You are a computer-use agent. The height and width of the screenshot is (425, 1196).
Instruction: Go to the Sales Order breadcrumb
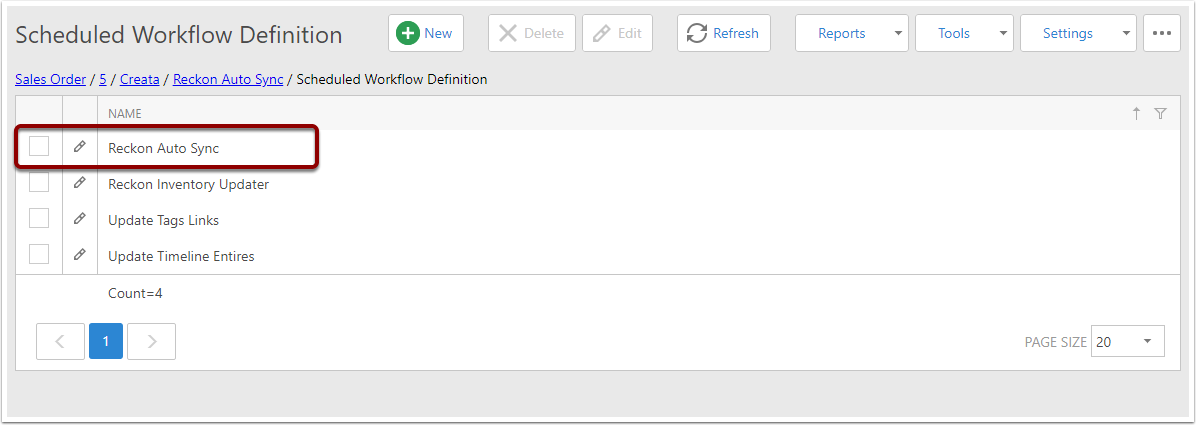(x=50, y=79)
